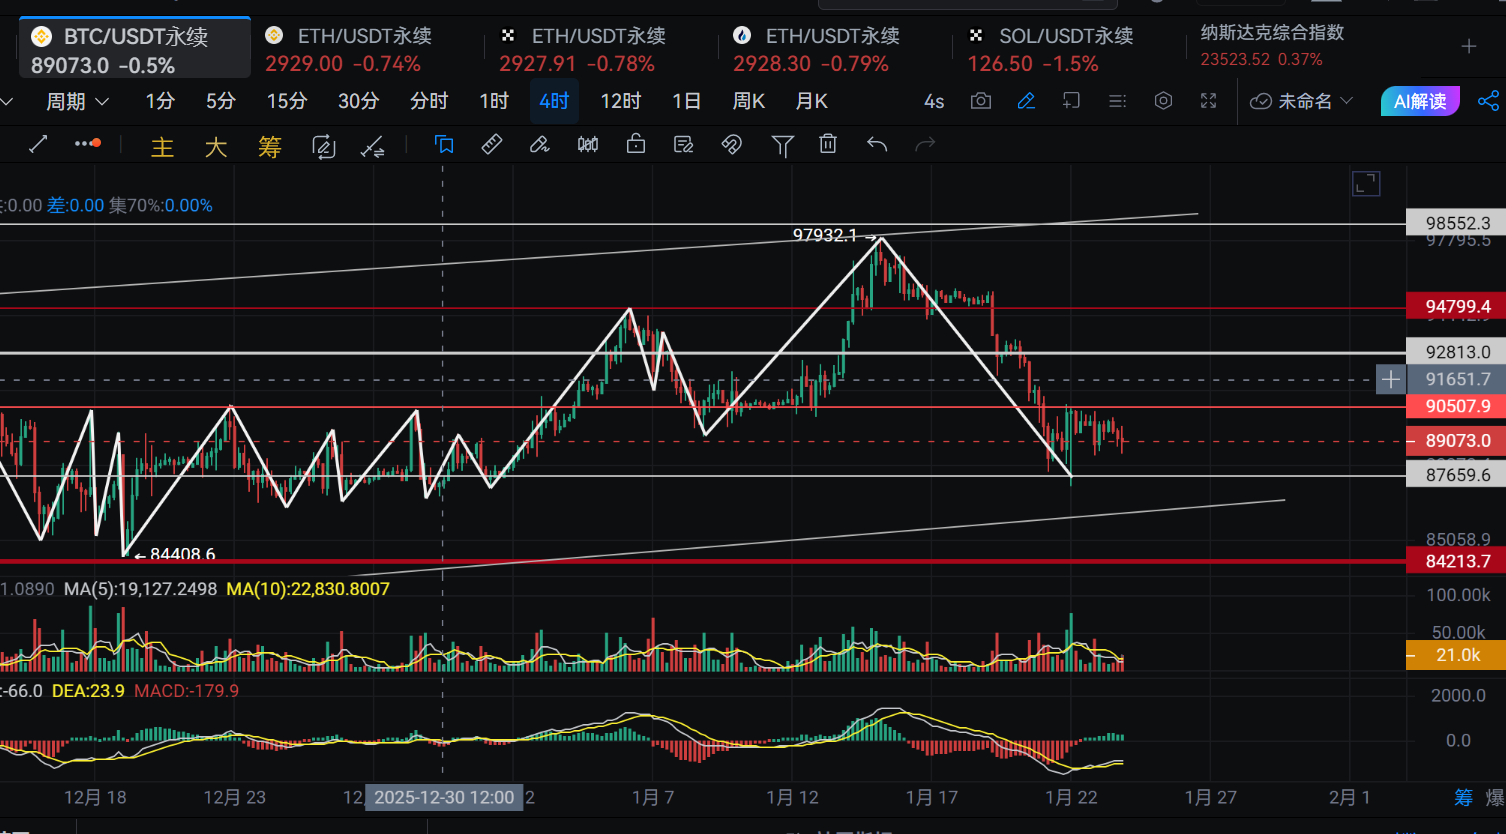This screenshot has width=1506, height=834.
Task: Click the share icon
Action: point(1488,101)
